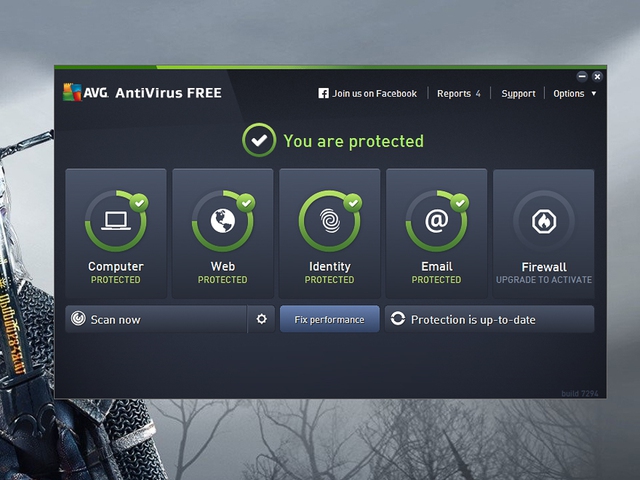Screen dimensions: 640x480
Task: Open scan settings gear icon
Action: [x=262, y=319]
